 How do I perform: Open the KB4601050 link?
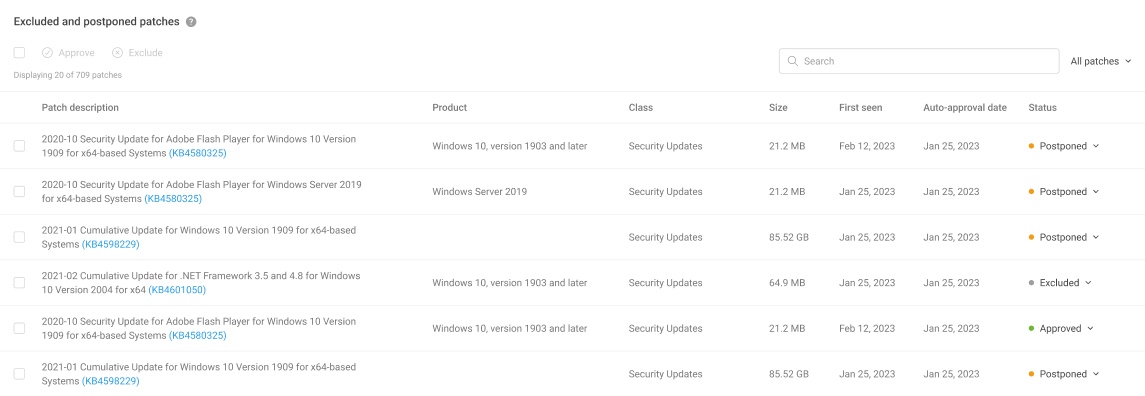[x=177, y=290]
